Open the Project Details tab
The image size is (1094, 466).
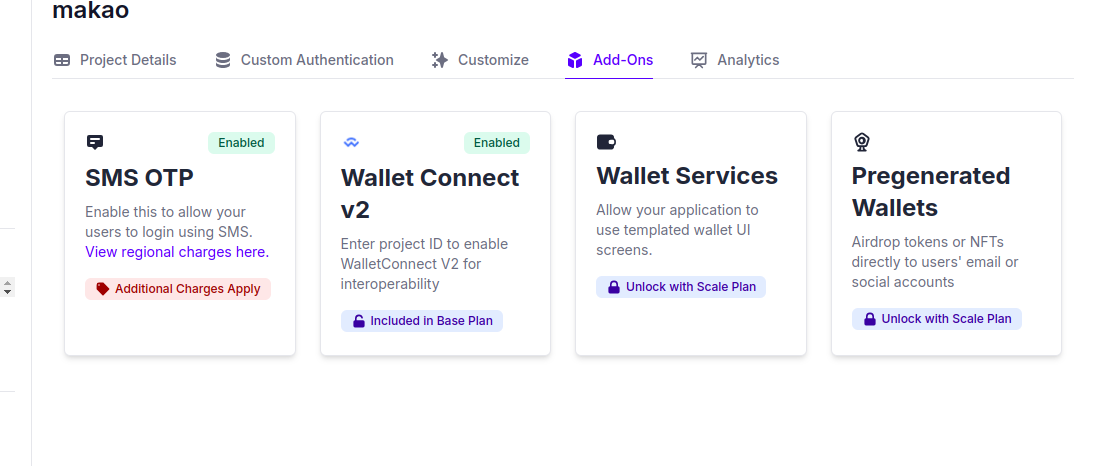click(x=115, y=60)
